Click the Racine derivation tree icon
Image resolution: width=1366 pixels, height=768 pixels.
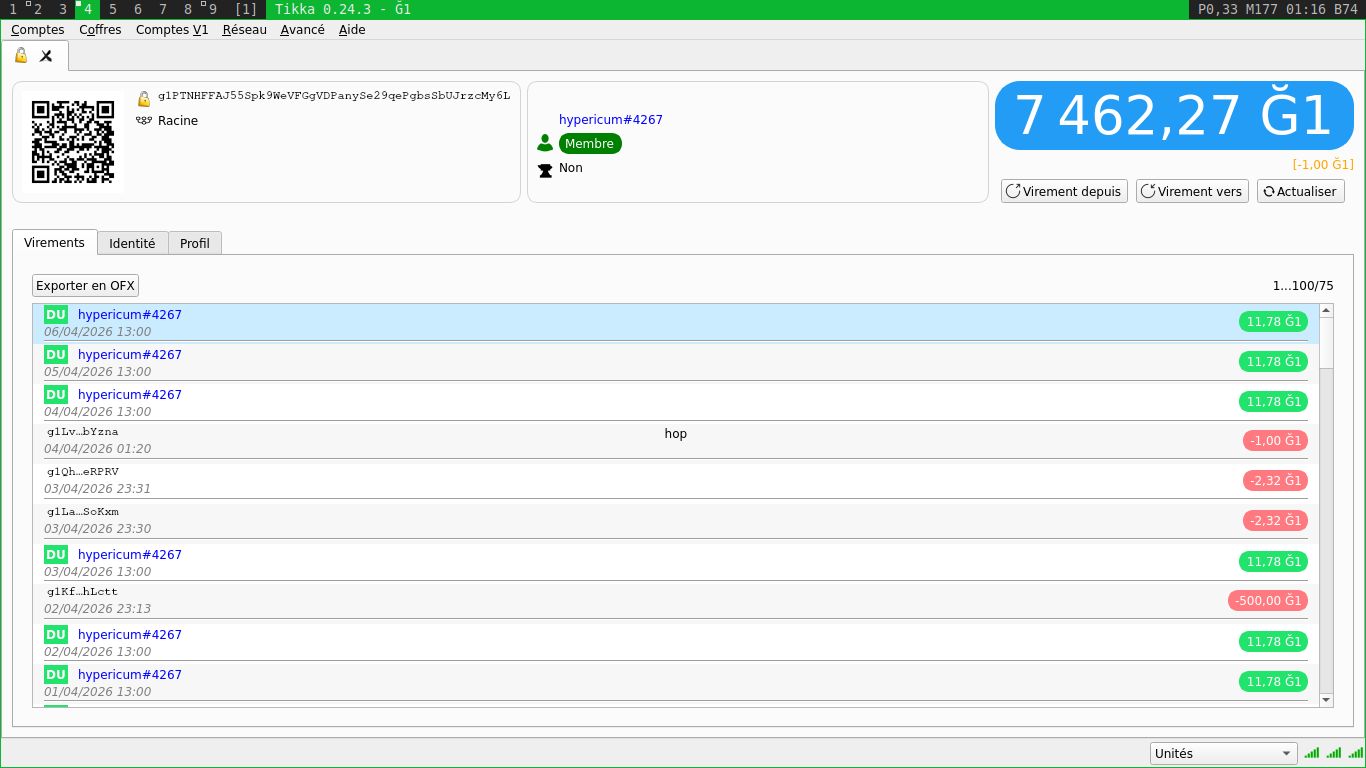pyautogui.click(x=144, y=121)
